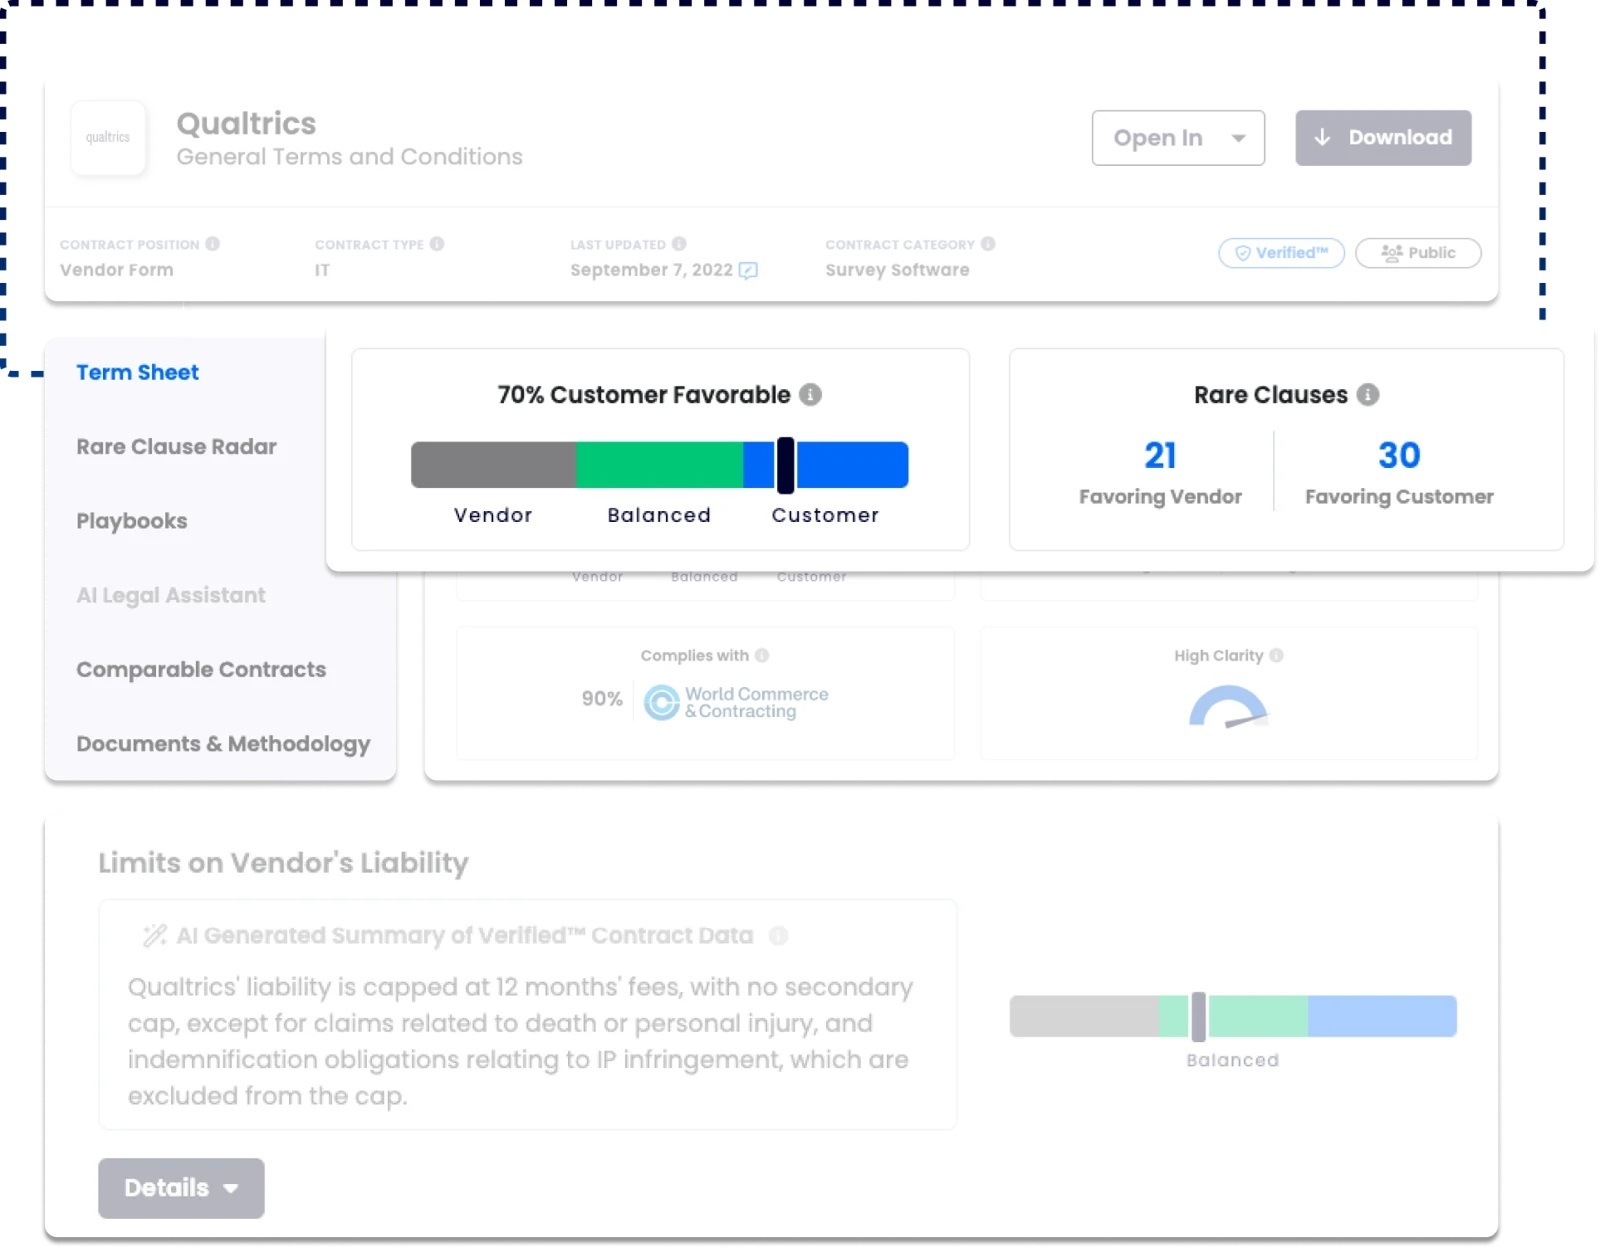Screen dimensions: 1600x1248
Task: Open Rare Clause Radar section
Action: 176,447
